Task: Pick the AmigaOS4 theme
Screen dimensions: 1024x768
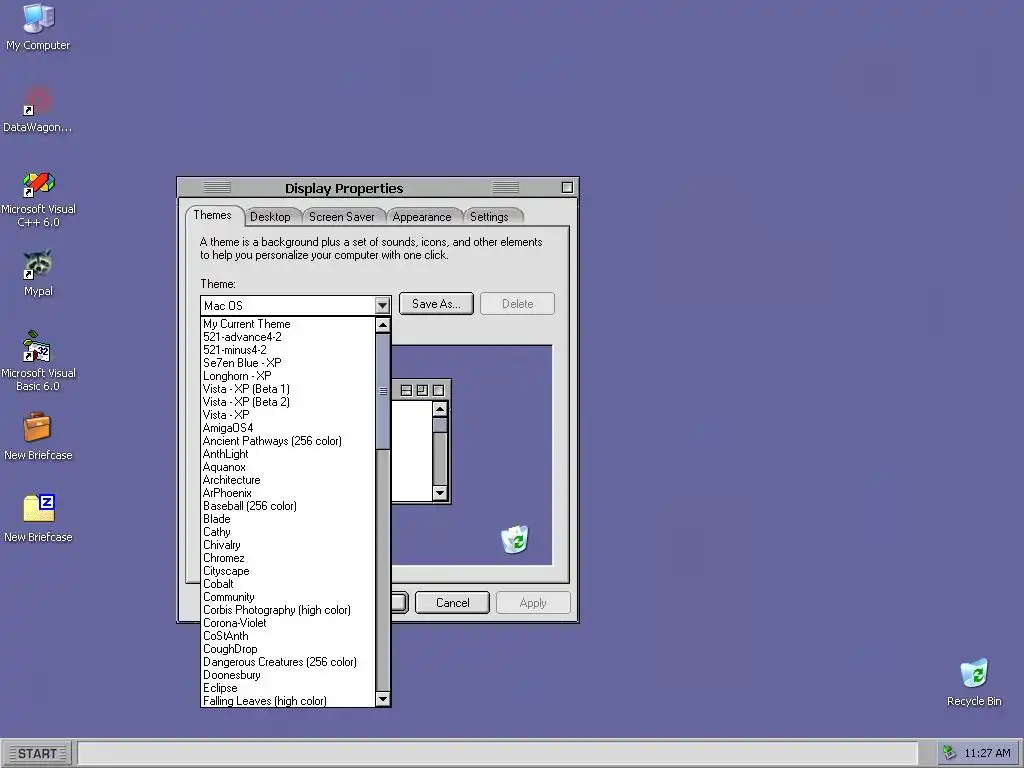Action: [x=288, y=428]
